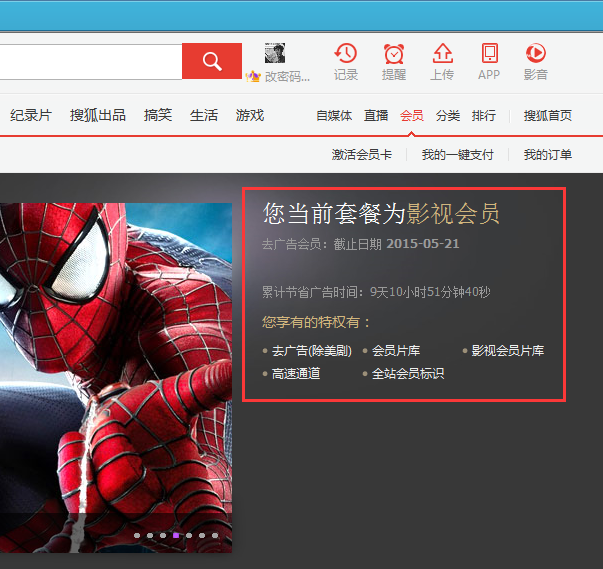
Task: Go to the 搞笑 channel
Action: (x=158, y=115)
